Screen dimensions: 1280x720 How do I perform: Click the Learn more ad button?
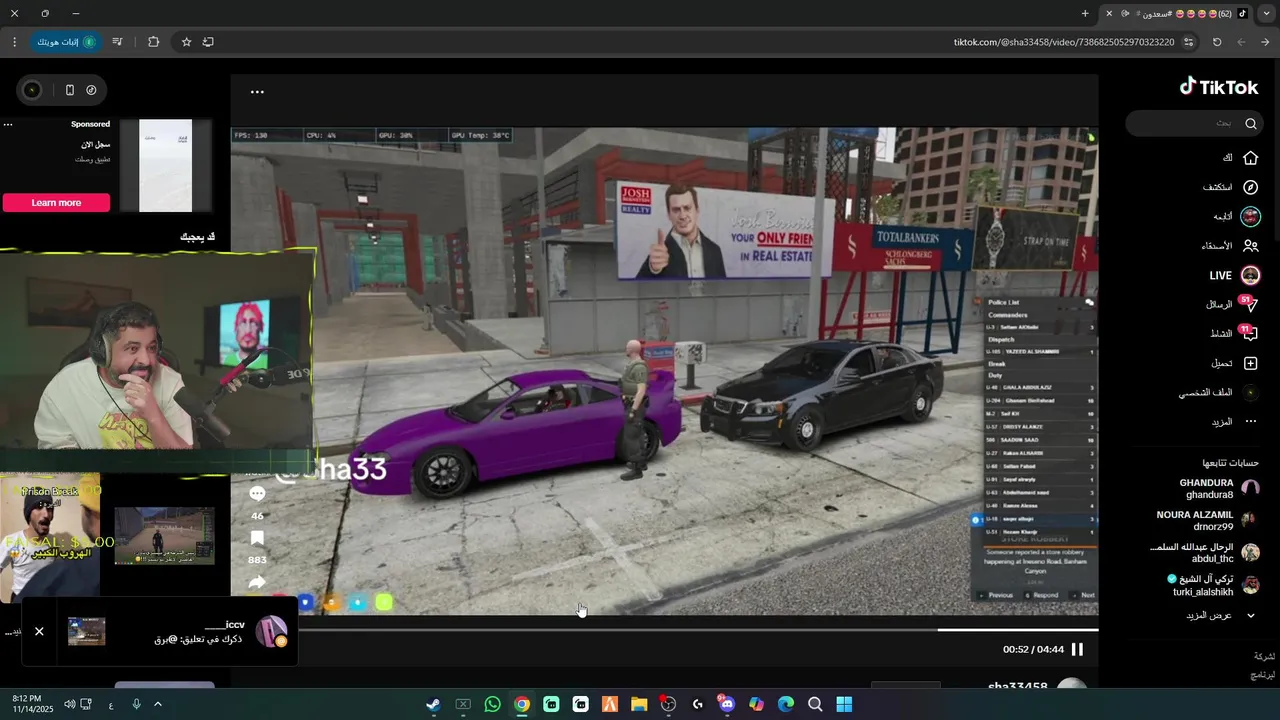(56, 203)
